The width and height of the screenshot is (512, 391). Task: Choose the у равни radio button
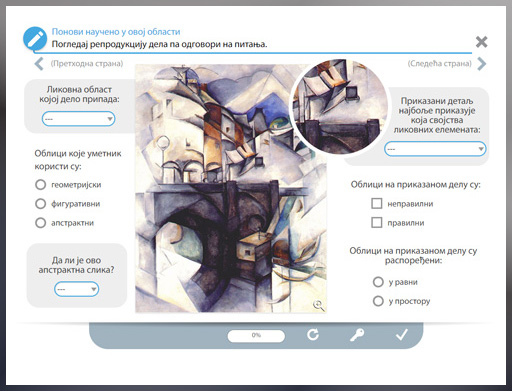tap(378, 282)
